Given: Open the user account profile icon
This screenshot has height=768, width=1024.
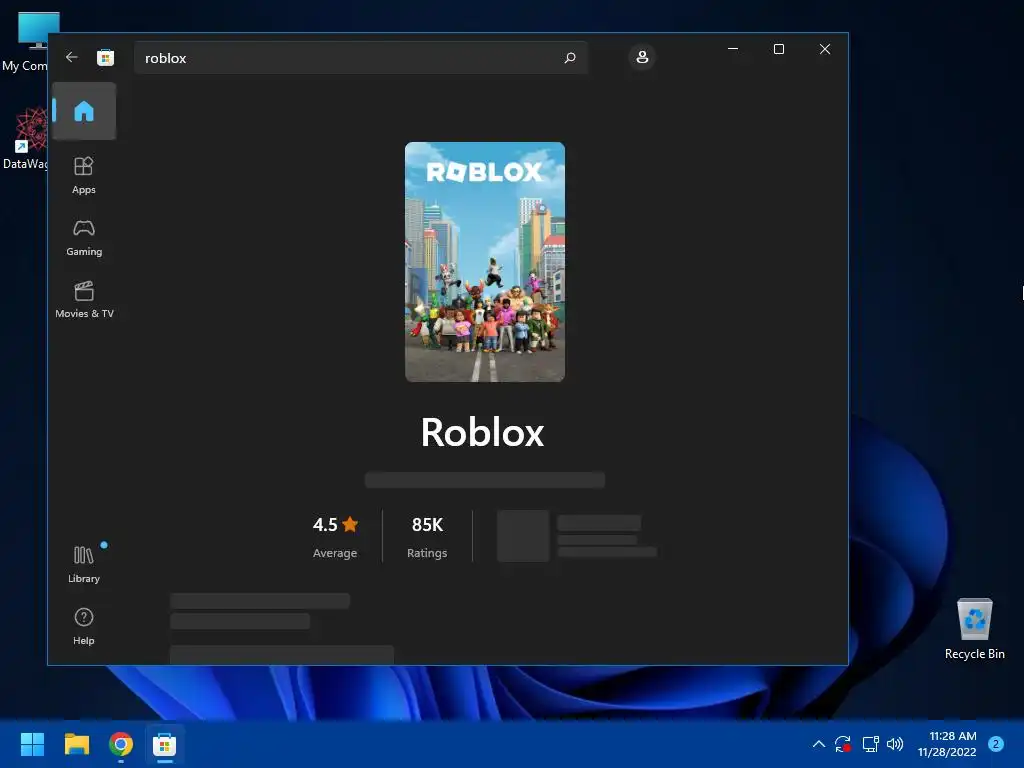Looking at the screenshot, I should click(x=642, y=57).
